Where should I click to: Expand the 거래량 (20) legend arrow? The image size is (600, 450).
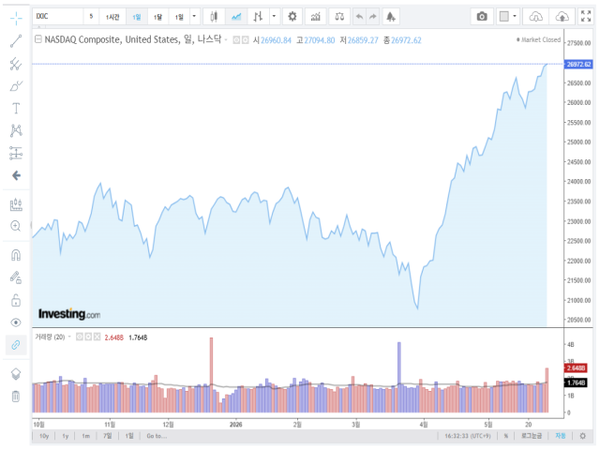[70, 337]
